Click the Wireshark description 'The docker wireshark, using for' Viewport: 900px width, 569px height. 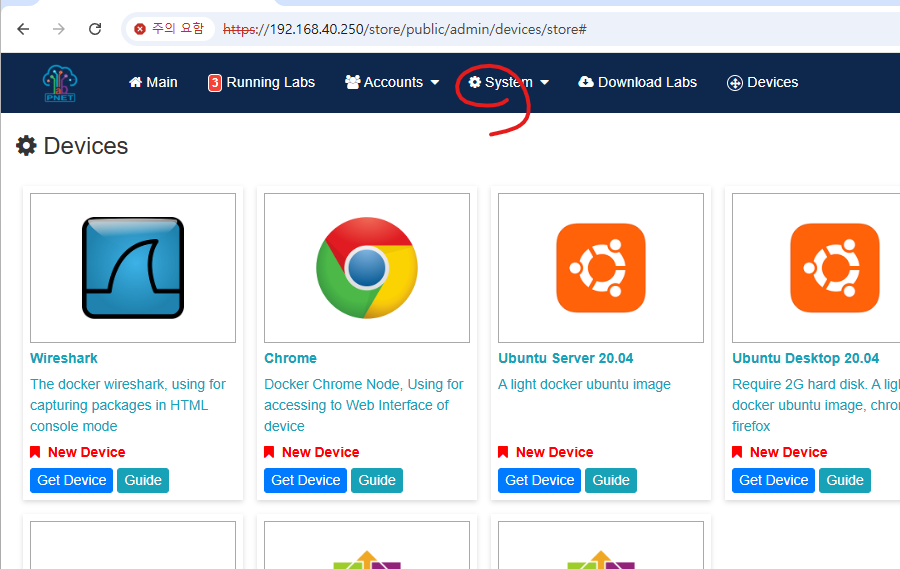[128, 384]
